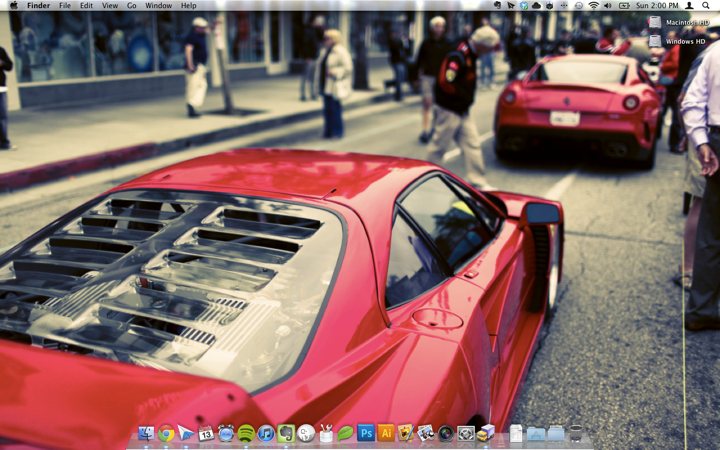Image resolution: width=720 pixels, height=450 pixels.
Task: Open Finder from the Dock
Action: 147,433
